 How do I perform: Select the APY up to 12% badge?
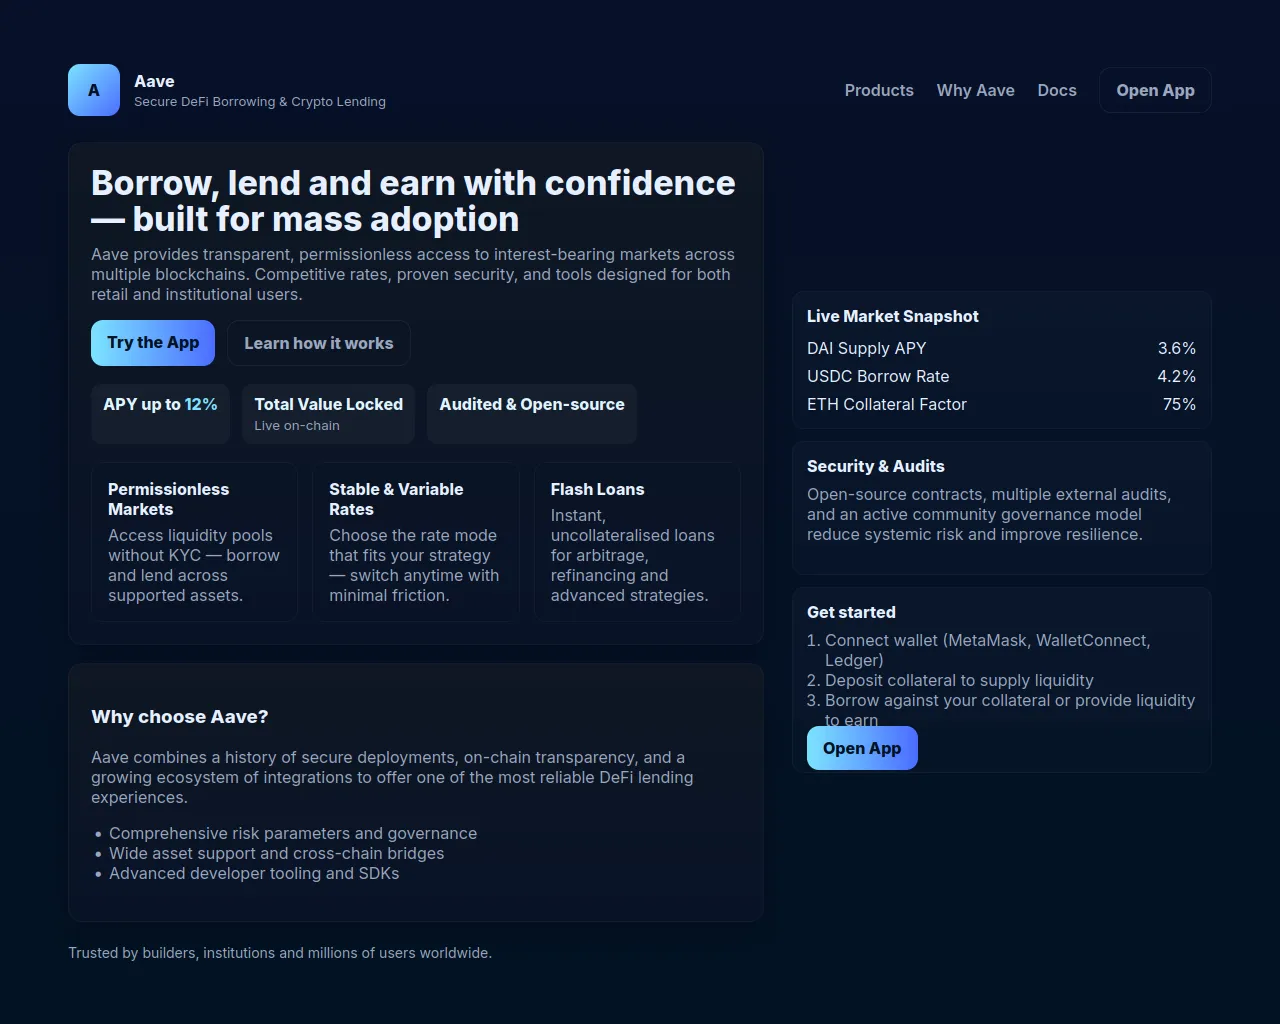160,414
